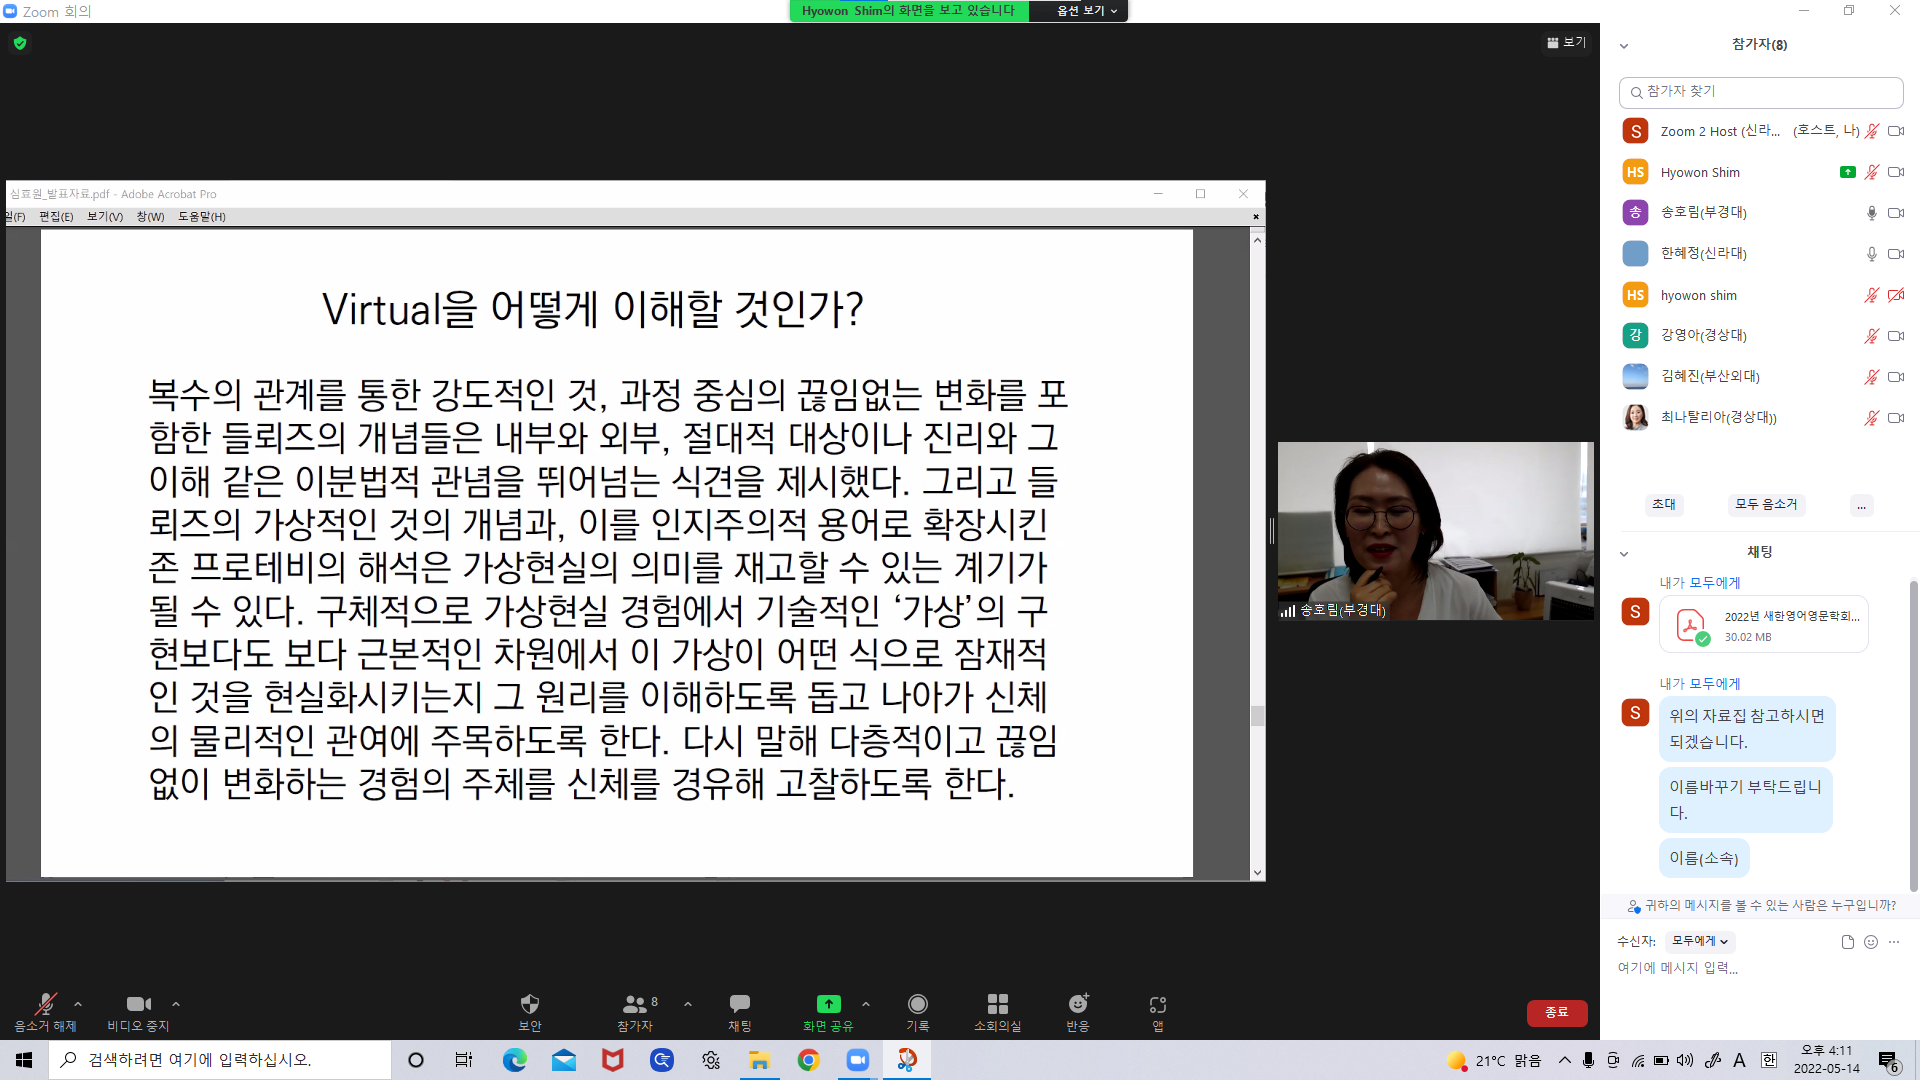This screenshot has width=1920, height=1080.
Task: Click the red 종료 button
Action: click(1556, 1012)
